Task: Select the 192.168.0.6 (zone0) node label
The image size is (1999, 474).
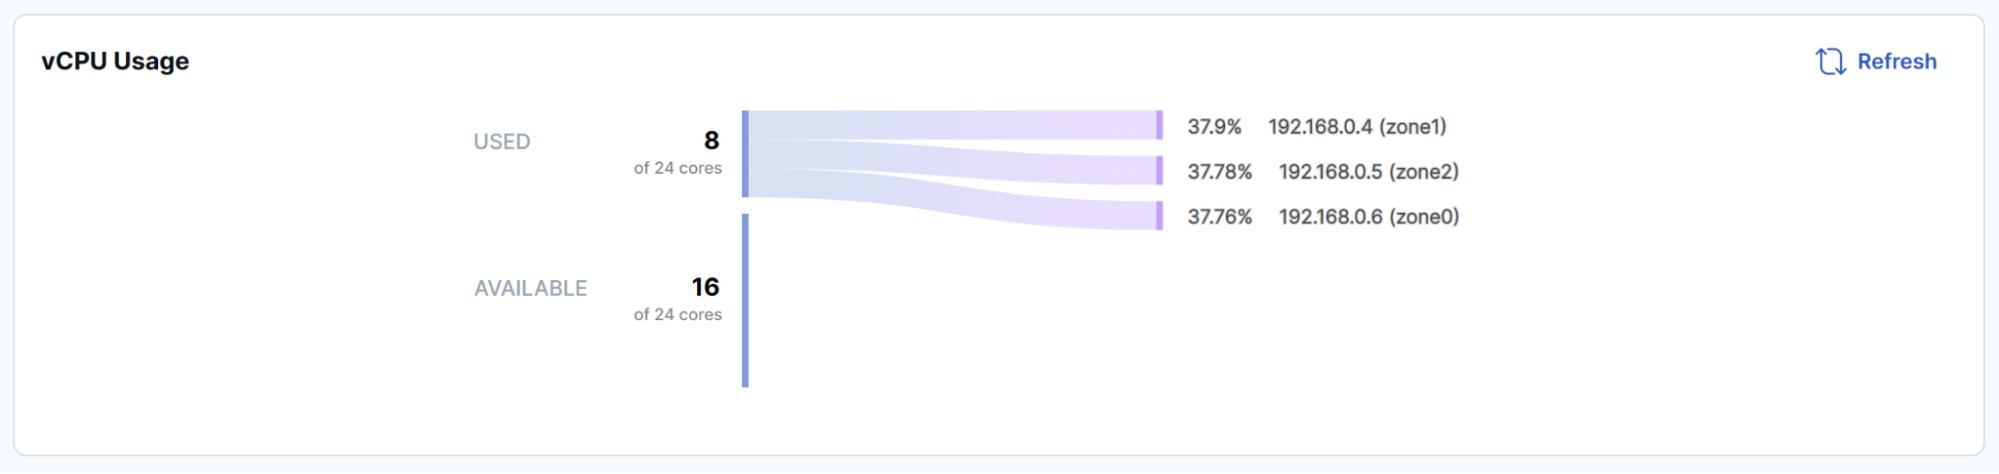Action: pos(1368,217)
